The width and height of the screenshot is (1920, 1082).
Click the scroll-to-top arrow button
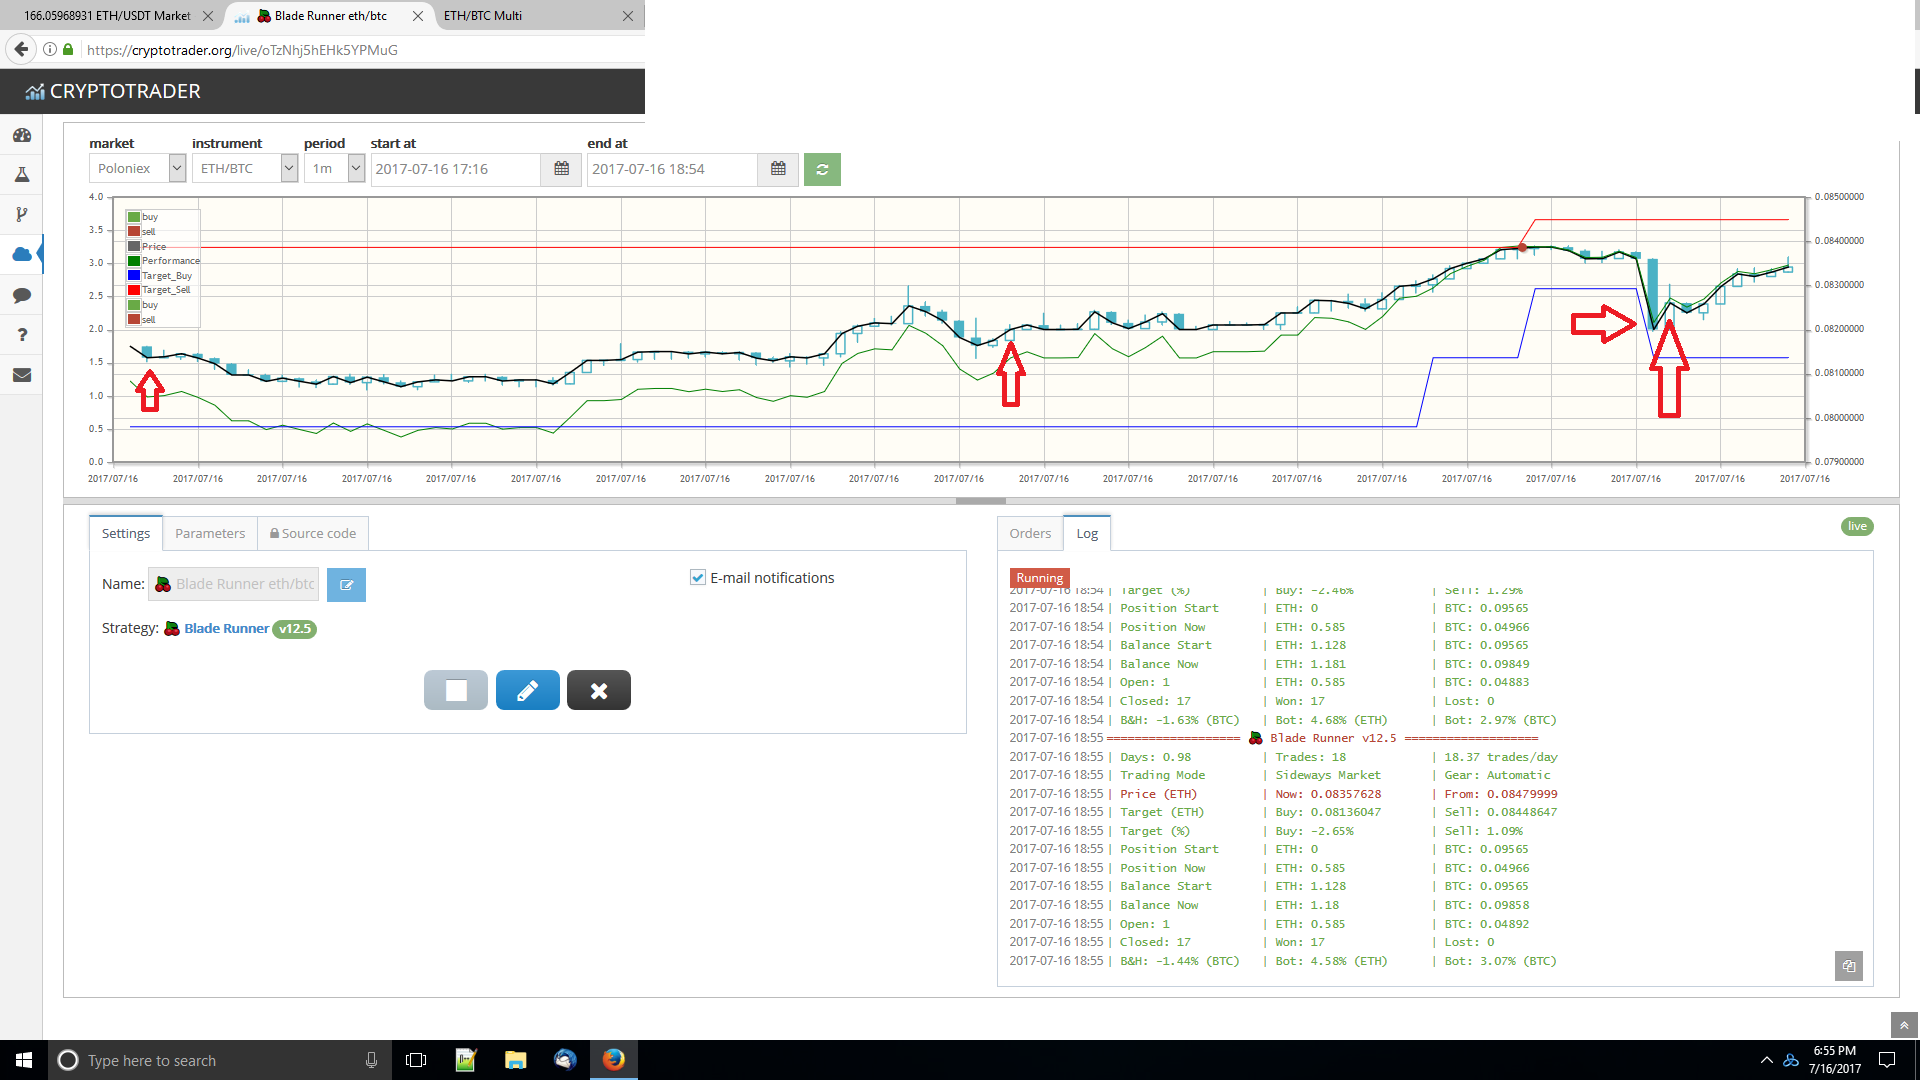coord(1904,1026)
